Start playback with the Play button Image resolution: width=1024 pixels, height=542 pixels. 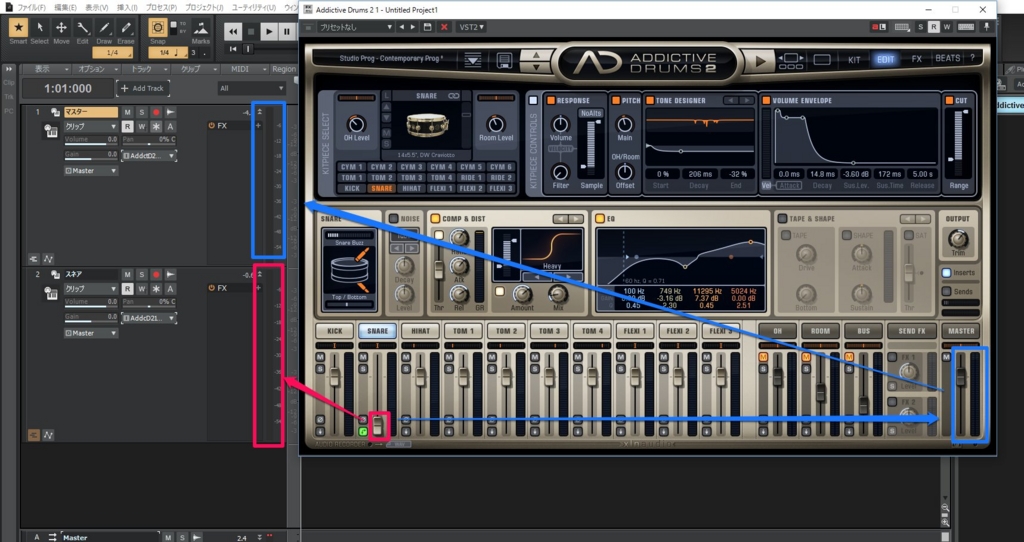point(268,31)
